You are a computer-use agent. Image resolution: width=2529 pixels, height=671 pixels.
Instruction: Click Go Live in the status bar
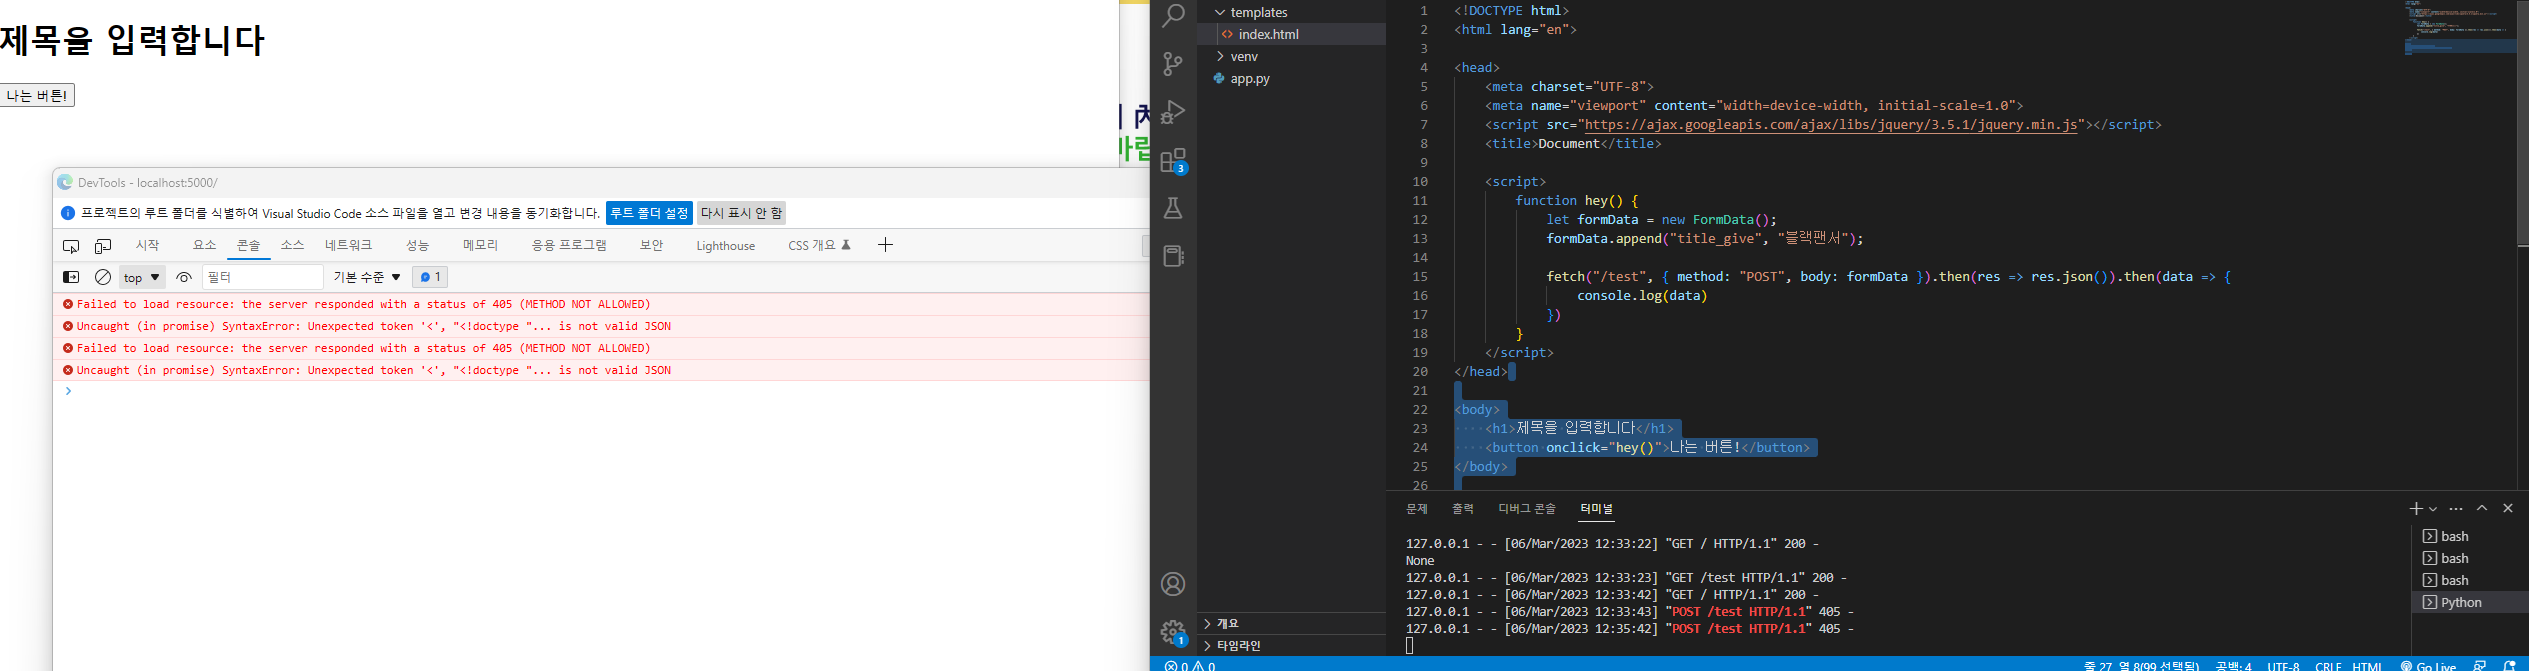[2428, 665]
